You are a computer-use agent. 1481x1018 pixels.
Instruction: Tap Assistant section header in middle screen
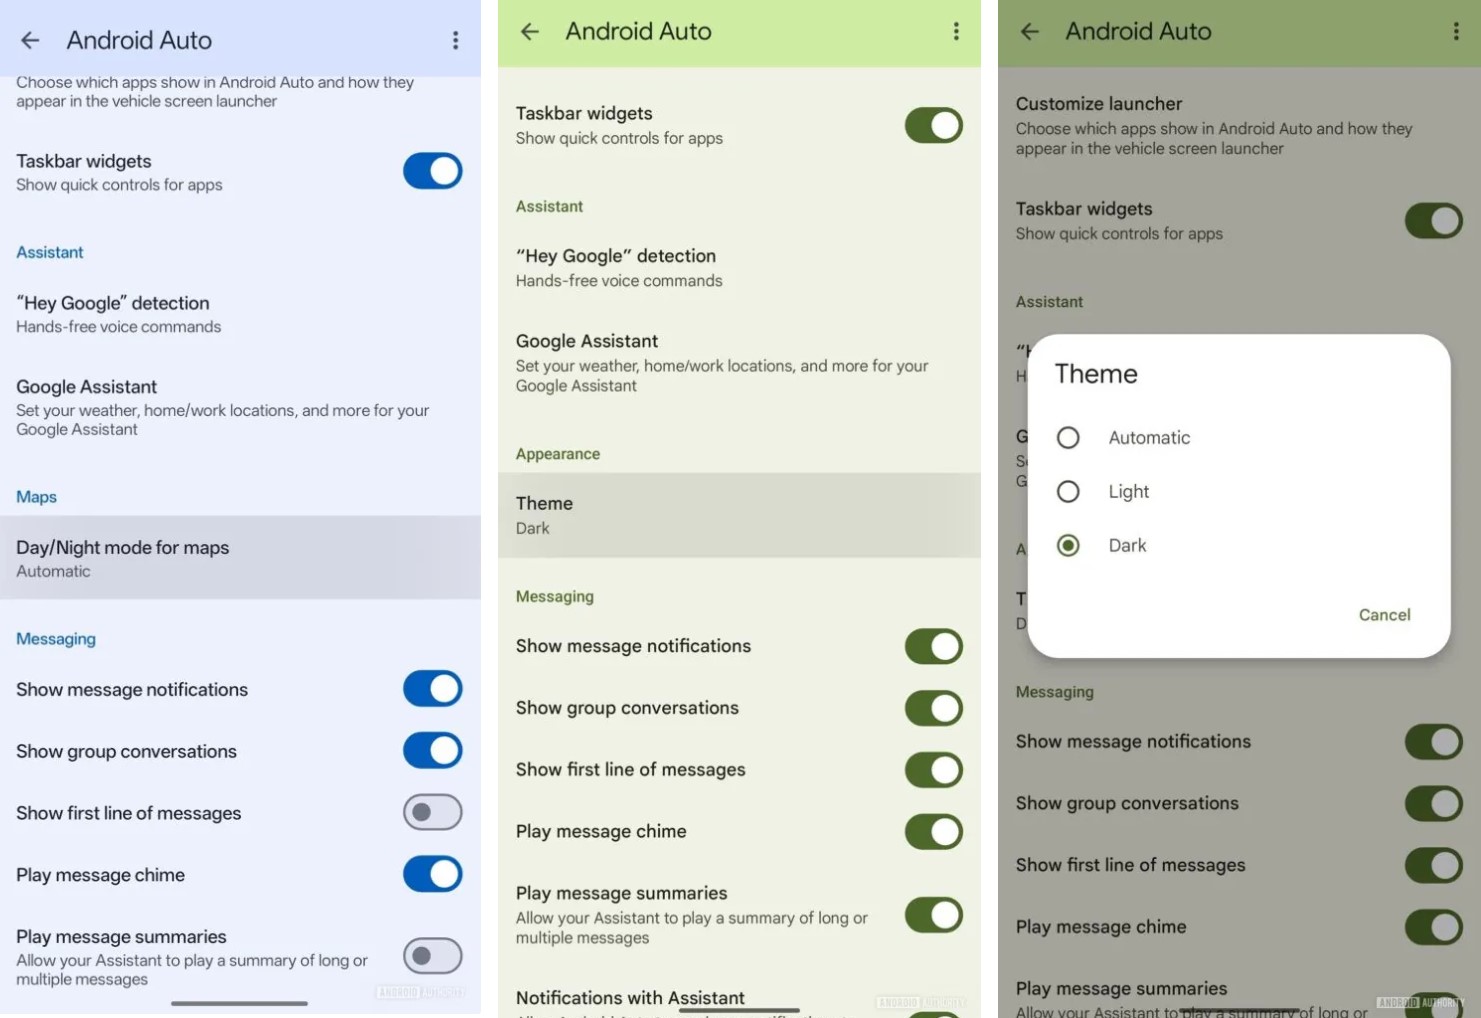click(549, 206)
